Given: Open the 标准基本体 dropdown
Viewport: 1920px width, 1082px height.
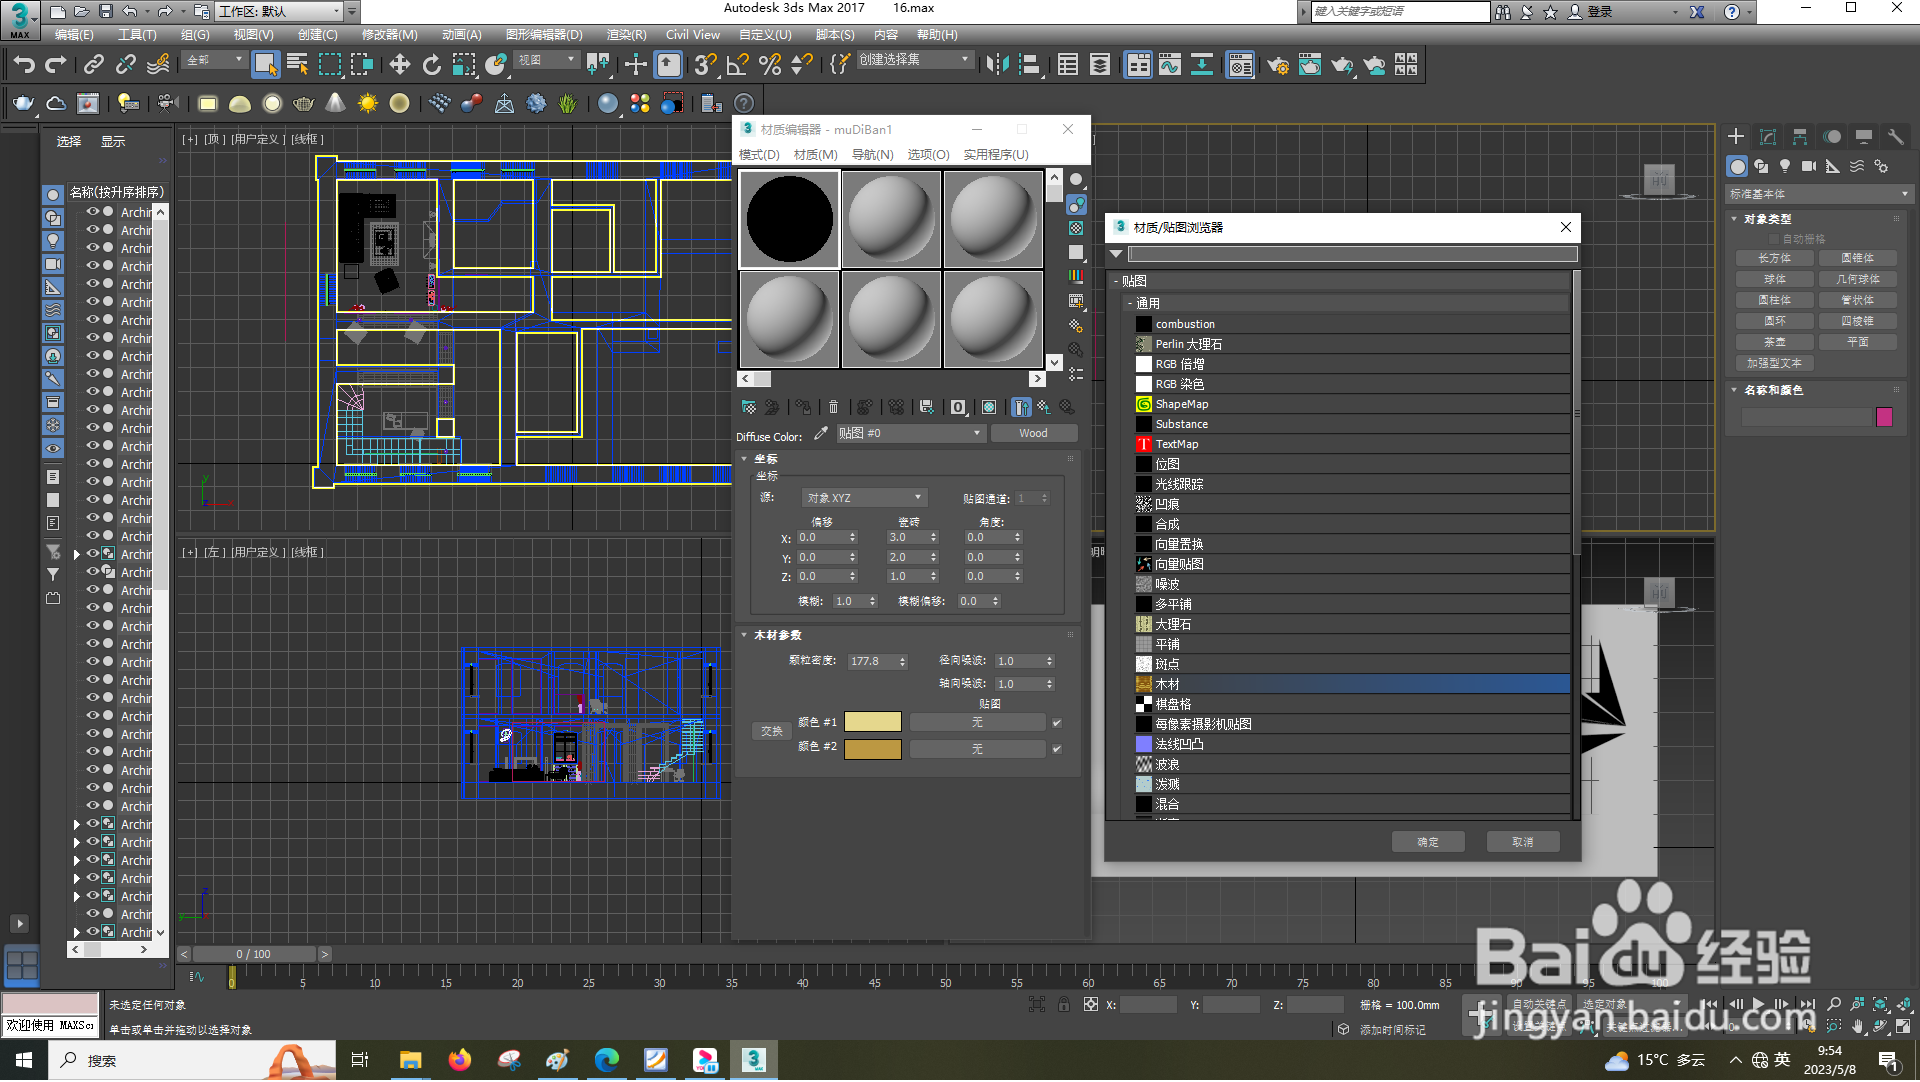Looking at the screenshot, I should coord(1819,194).
